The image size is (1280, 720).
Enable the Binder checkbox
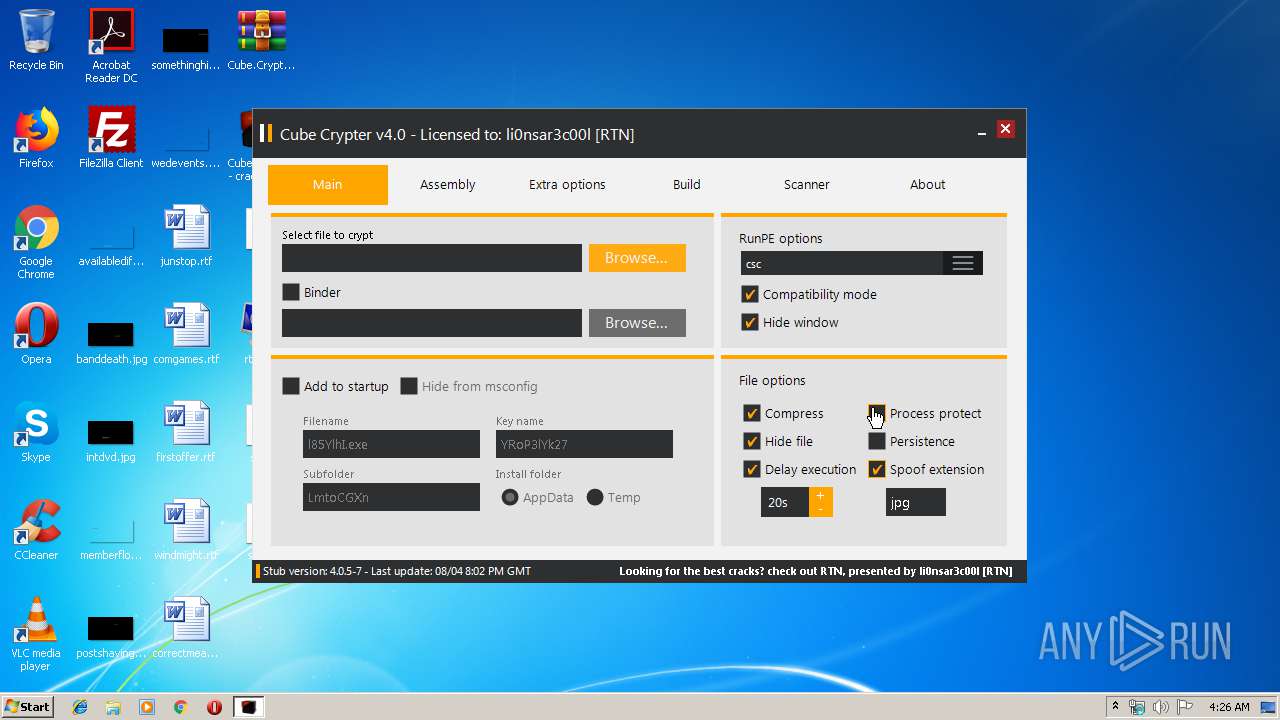click(291, 292)
